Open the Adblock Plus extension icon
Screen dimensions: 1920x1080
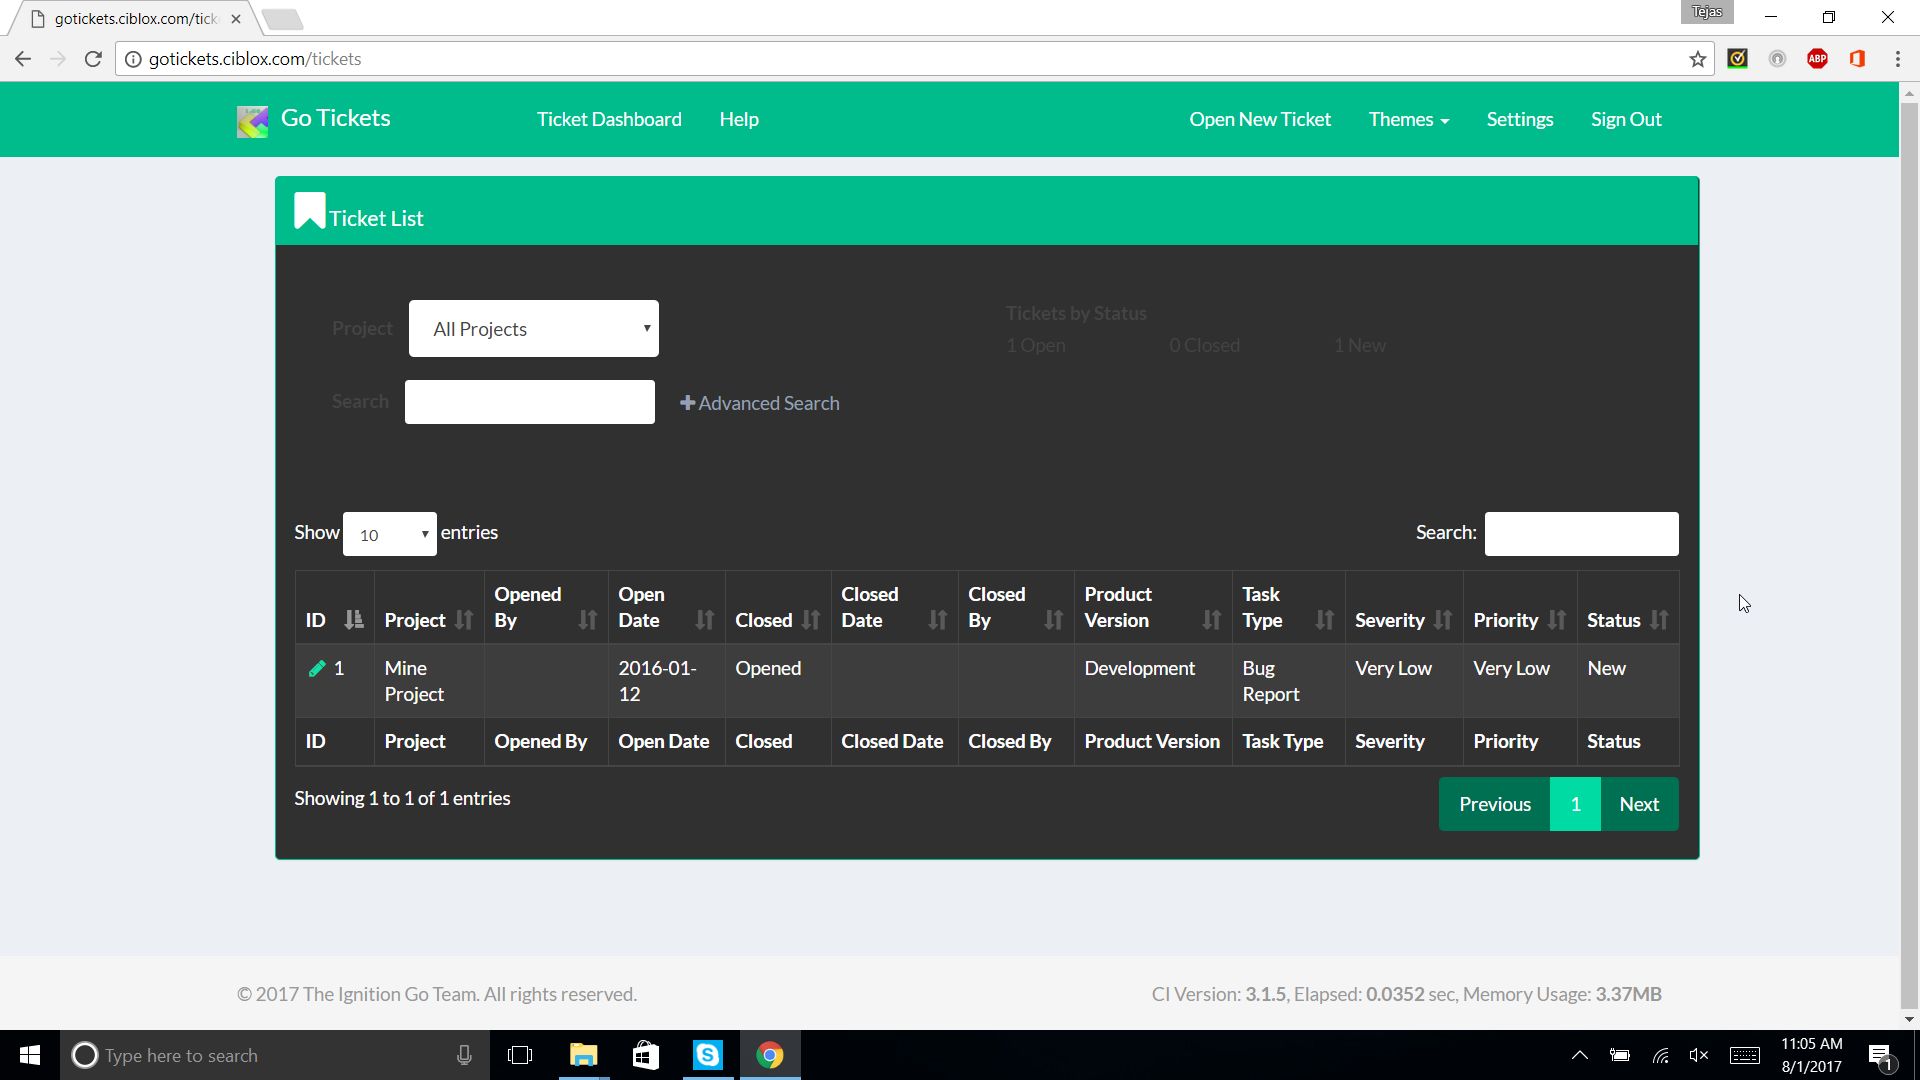(1817, 59)
